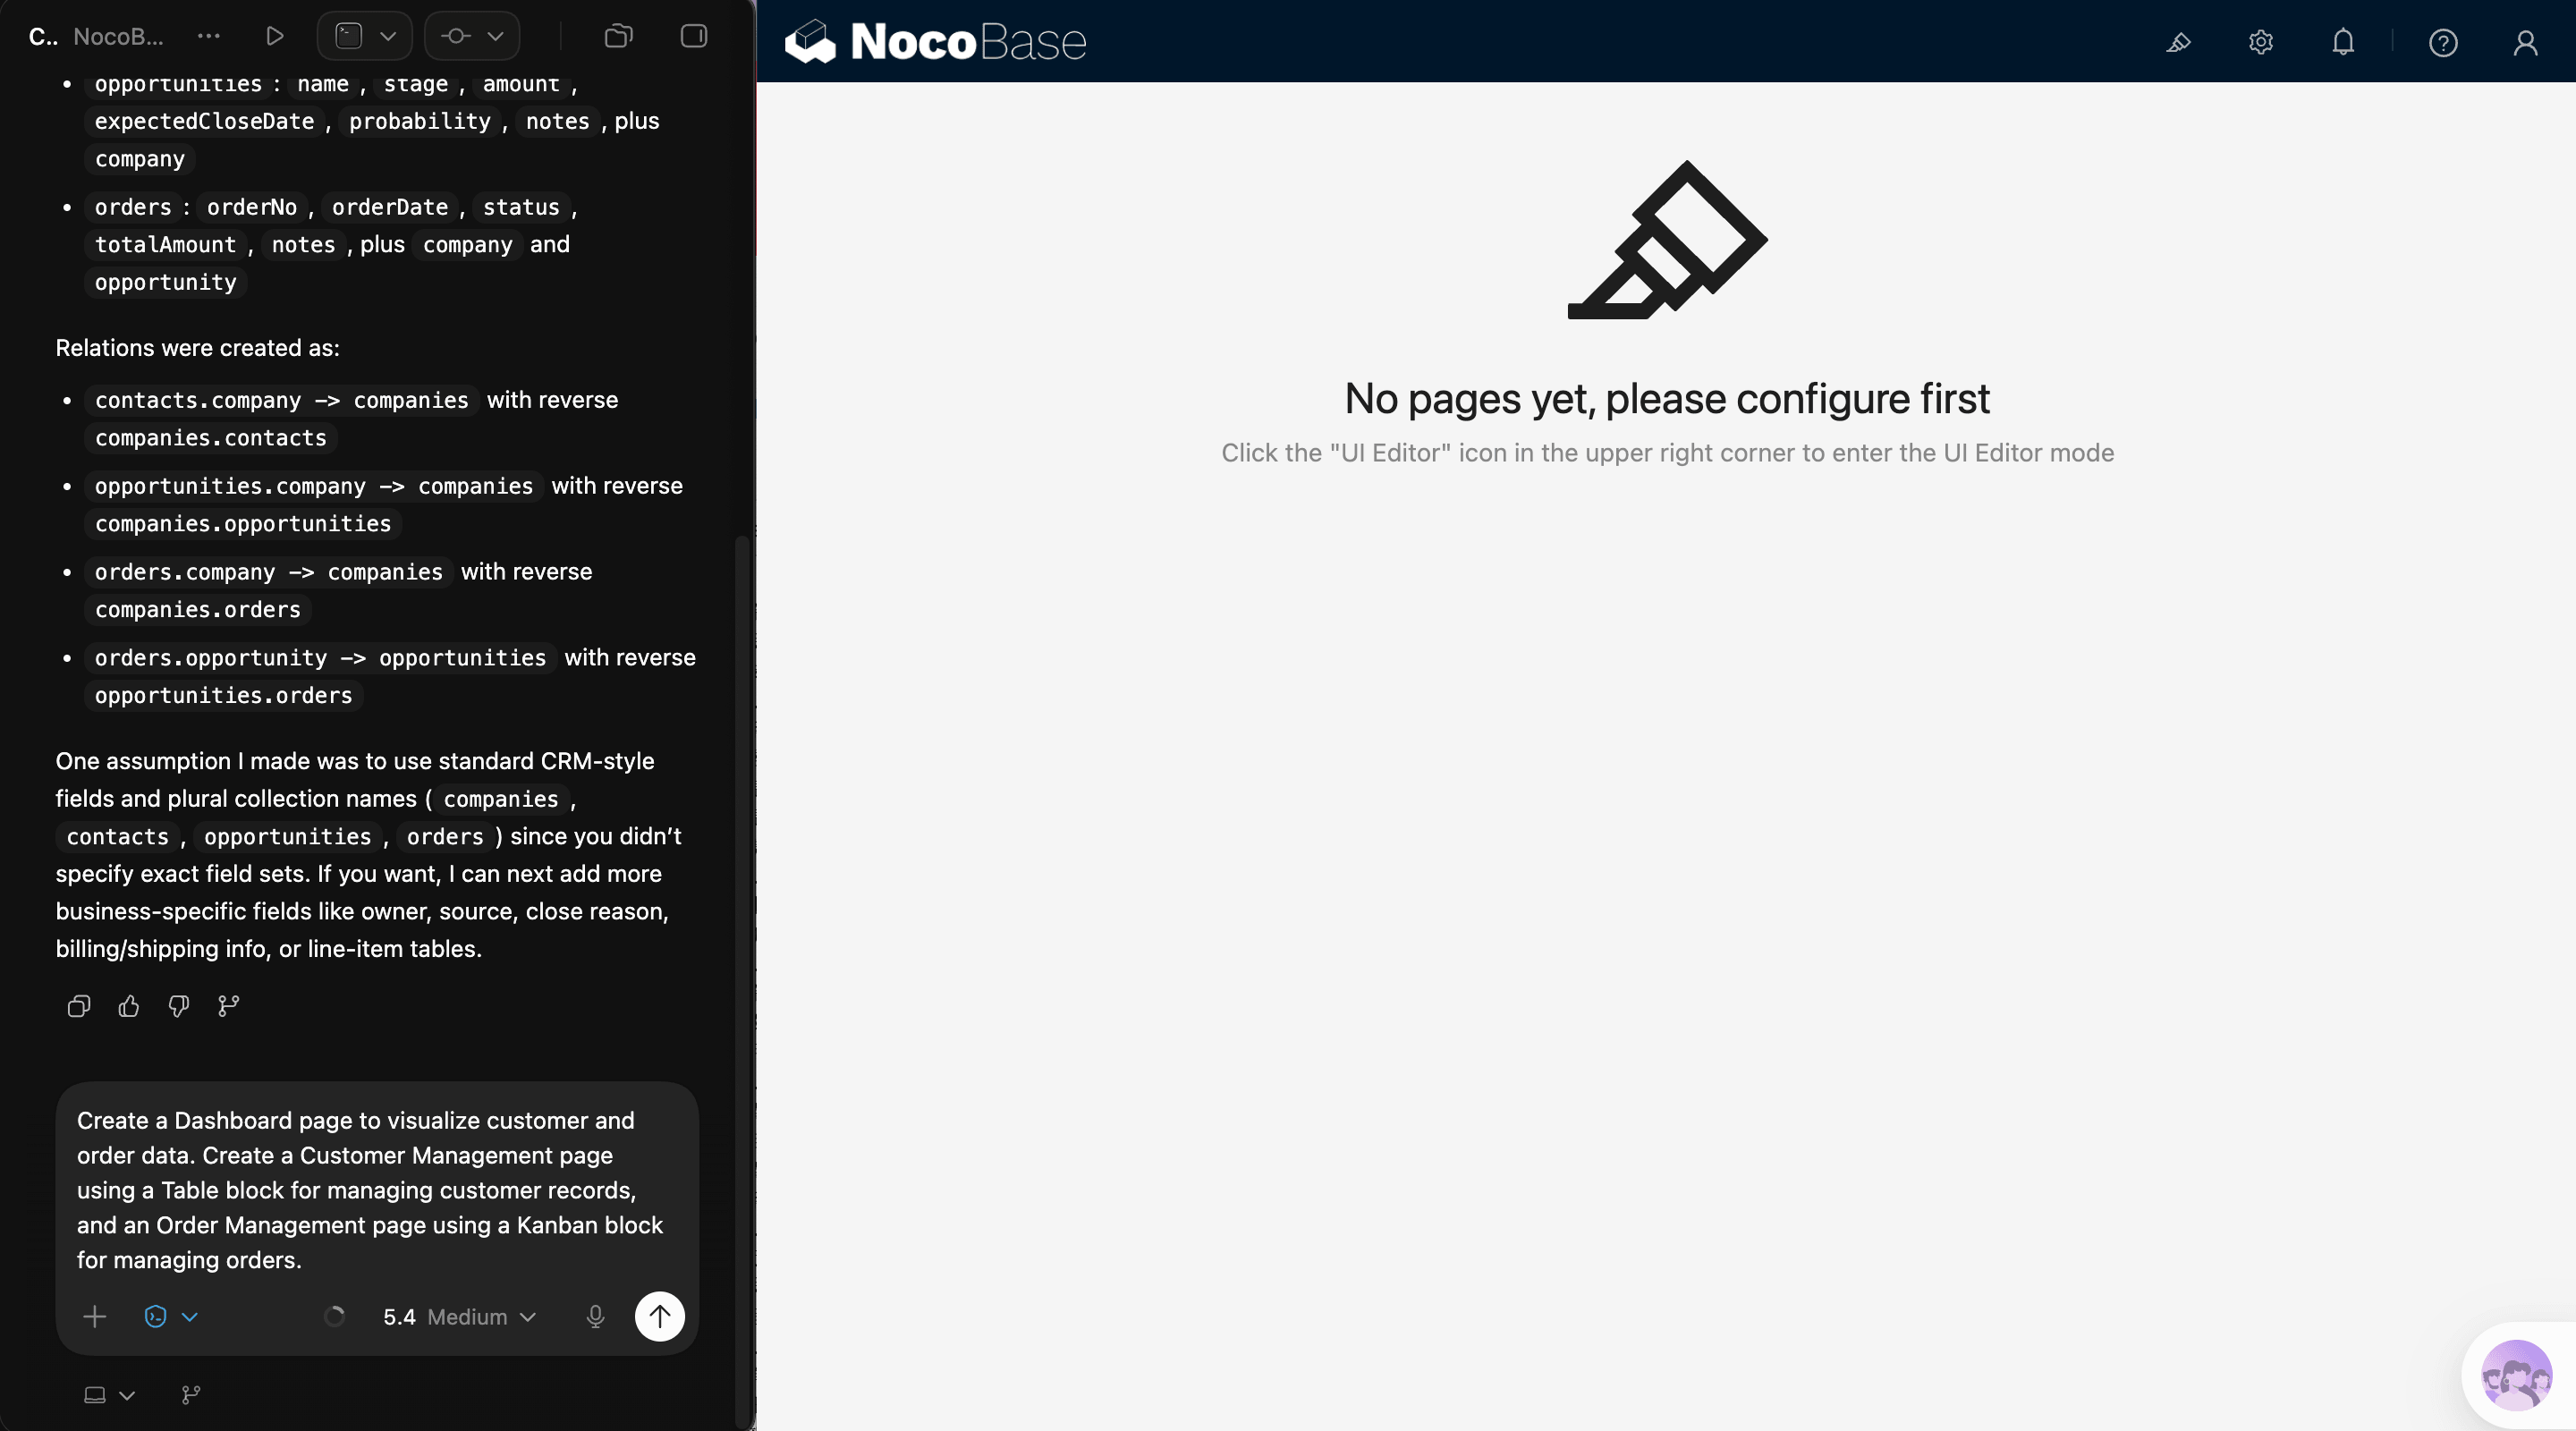The height and width of the screenshot is (1431, 2576).
Task: Check notifications via the bell icon
Action: point(2344,42)
